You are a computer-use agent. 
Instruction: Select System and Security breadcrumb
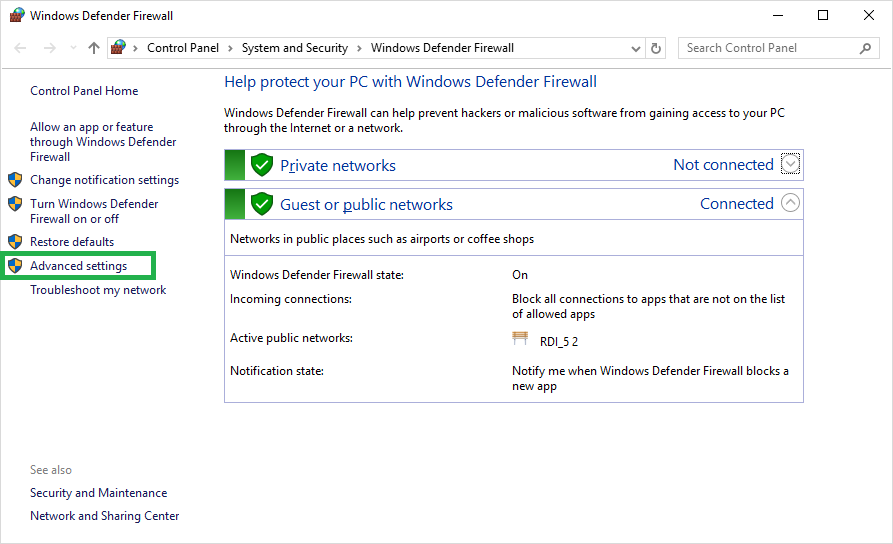(294, 48)
